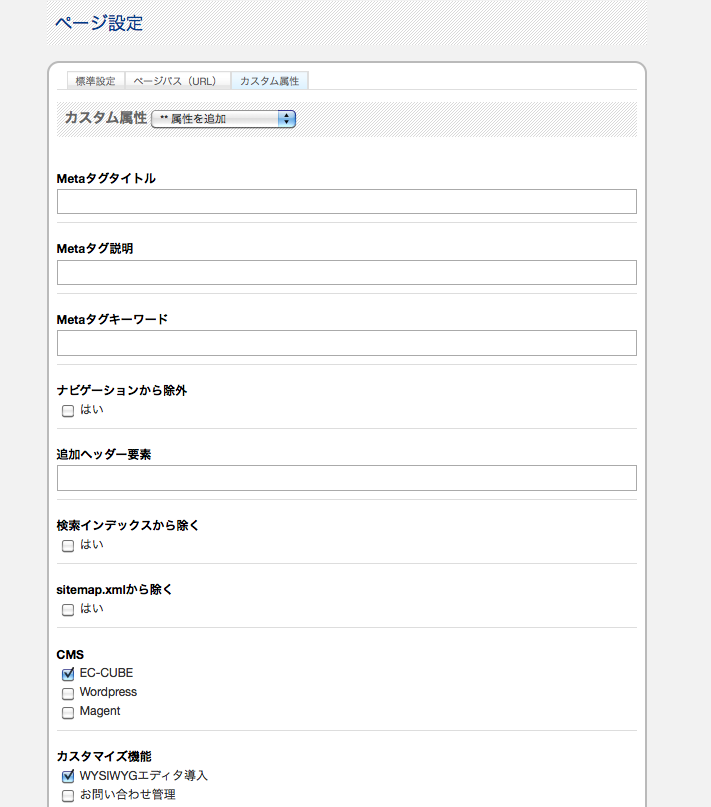Click the Metaタグタイトル input field
This screenshot has width=711, height=807.
click(x=346, y=201)
